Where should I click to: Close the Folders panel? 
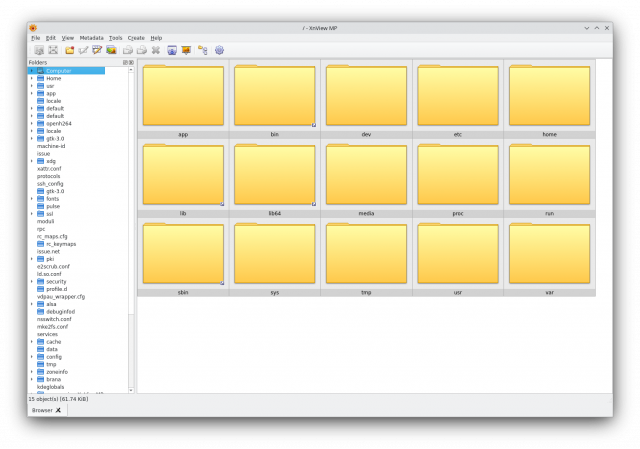coord(131,62)
